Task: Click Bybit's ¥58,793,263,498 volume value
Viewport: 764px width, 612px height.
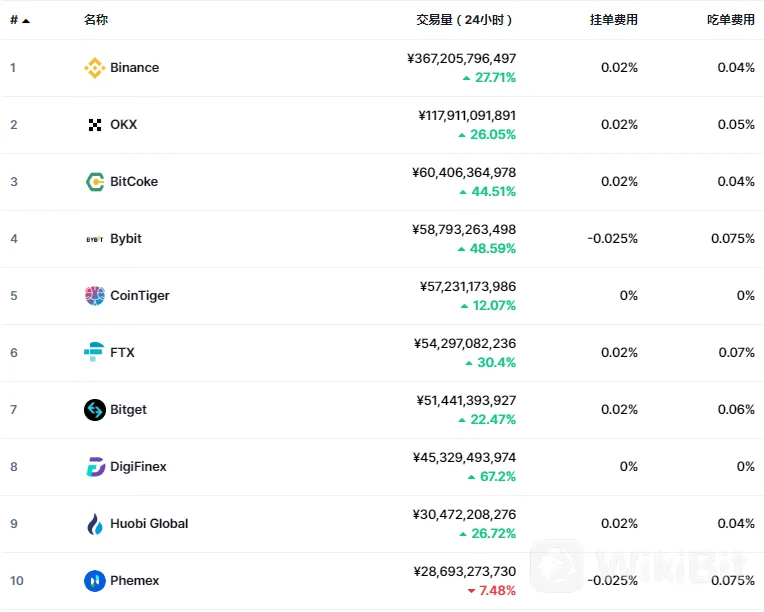Action: [x=464, y=230]
